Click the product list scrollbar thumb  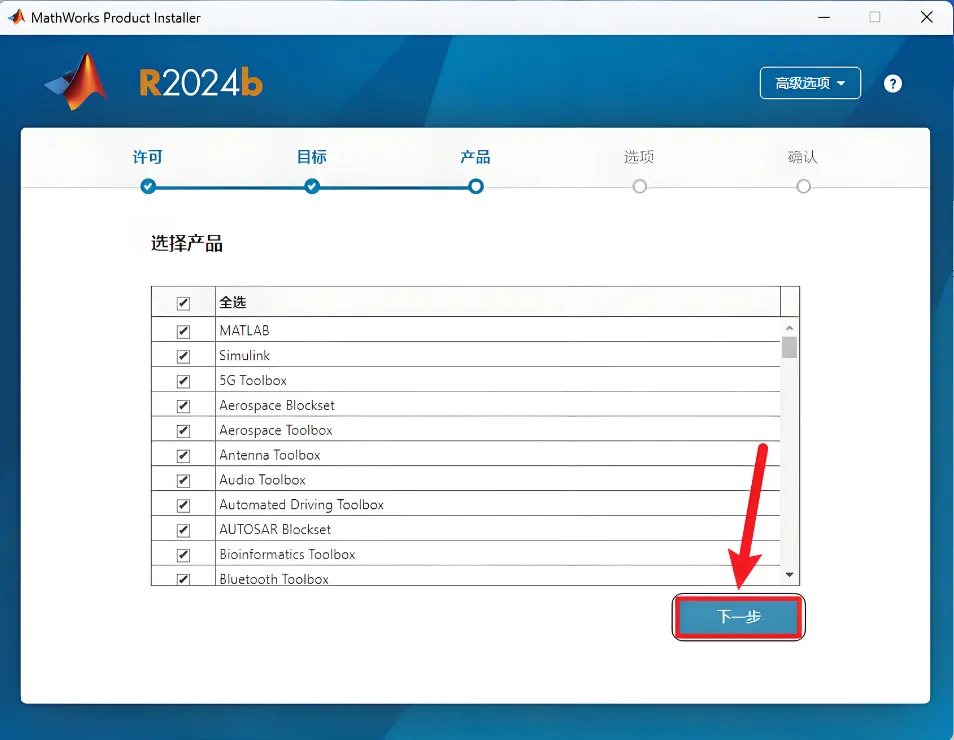(789, 347)
